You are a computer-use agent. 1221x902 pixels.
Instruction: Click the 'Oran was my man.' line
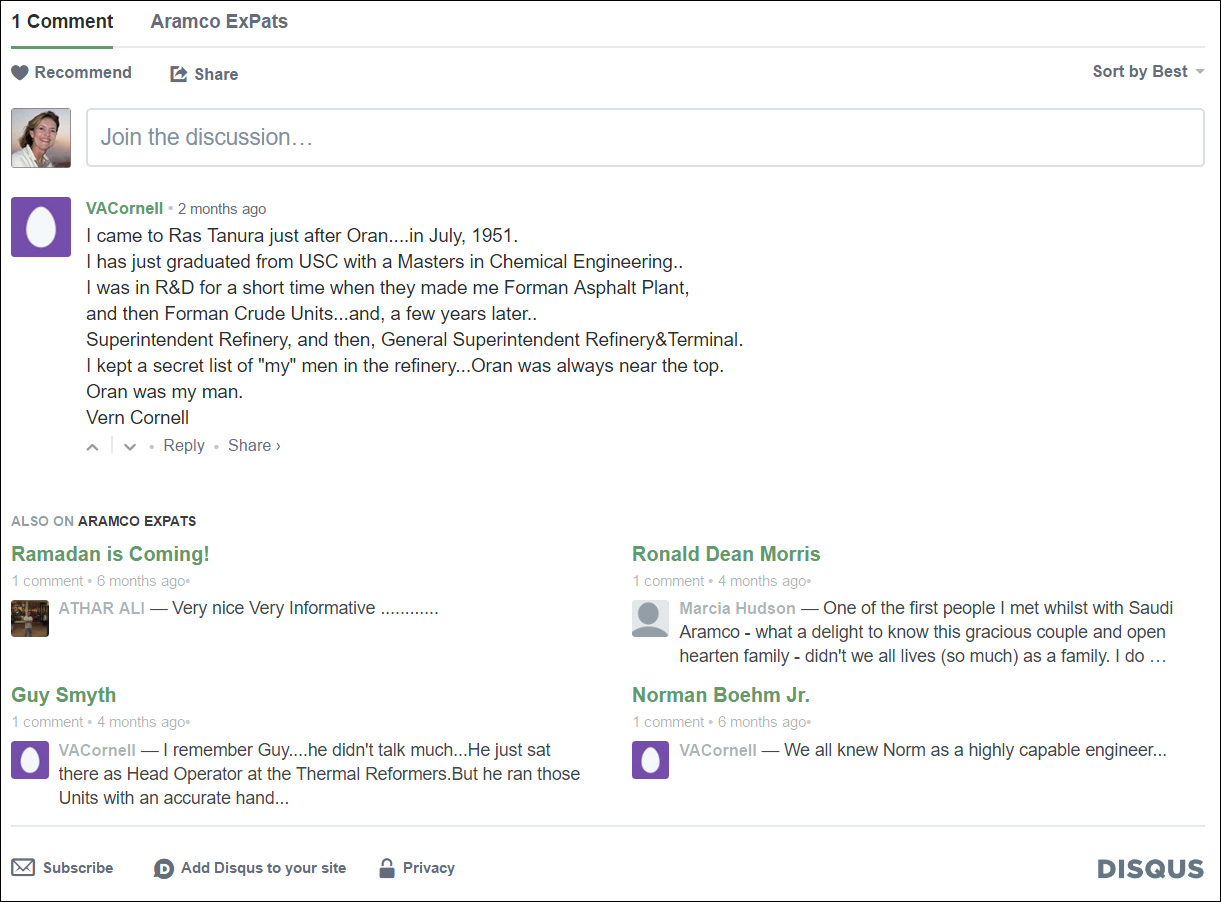(165, 392)
